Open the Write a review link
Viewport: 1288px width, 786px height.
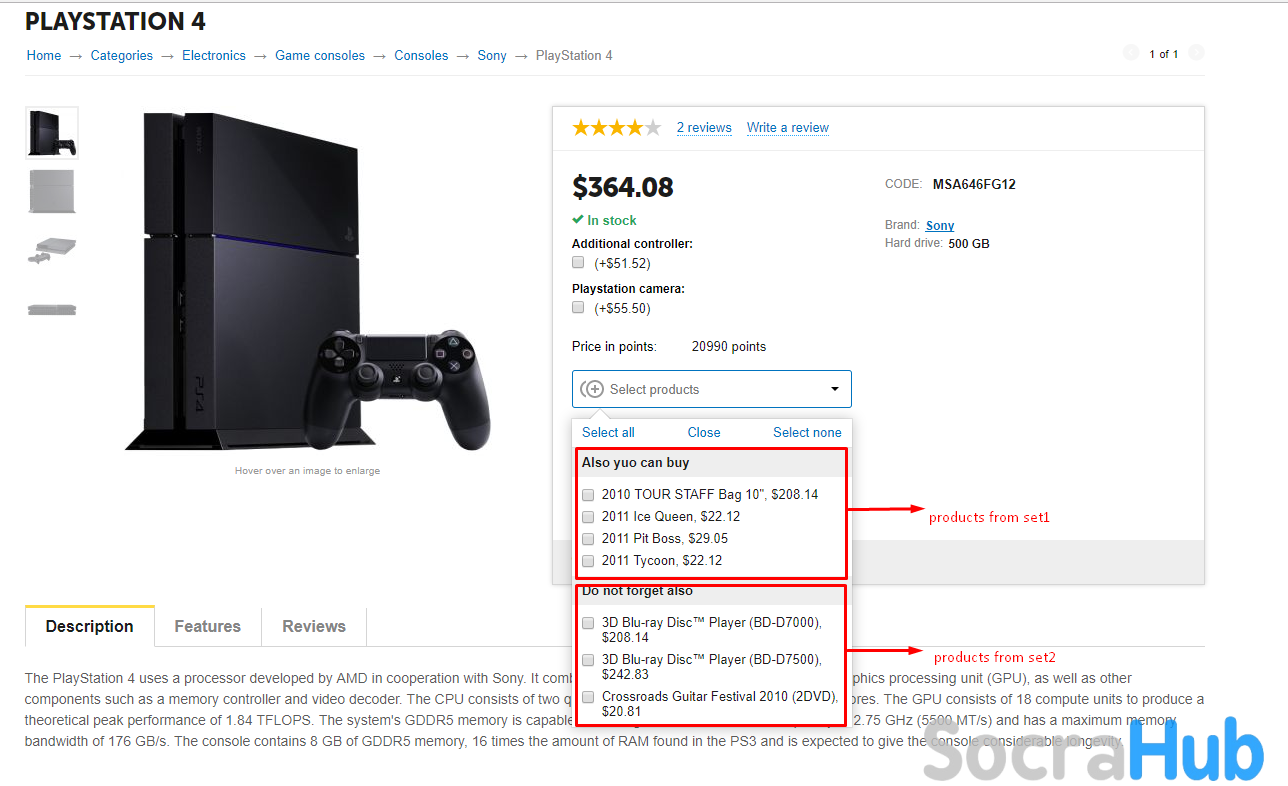pos(788,127)
